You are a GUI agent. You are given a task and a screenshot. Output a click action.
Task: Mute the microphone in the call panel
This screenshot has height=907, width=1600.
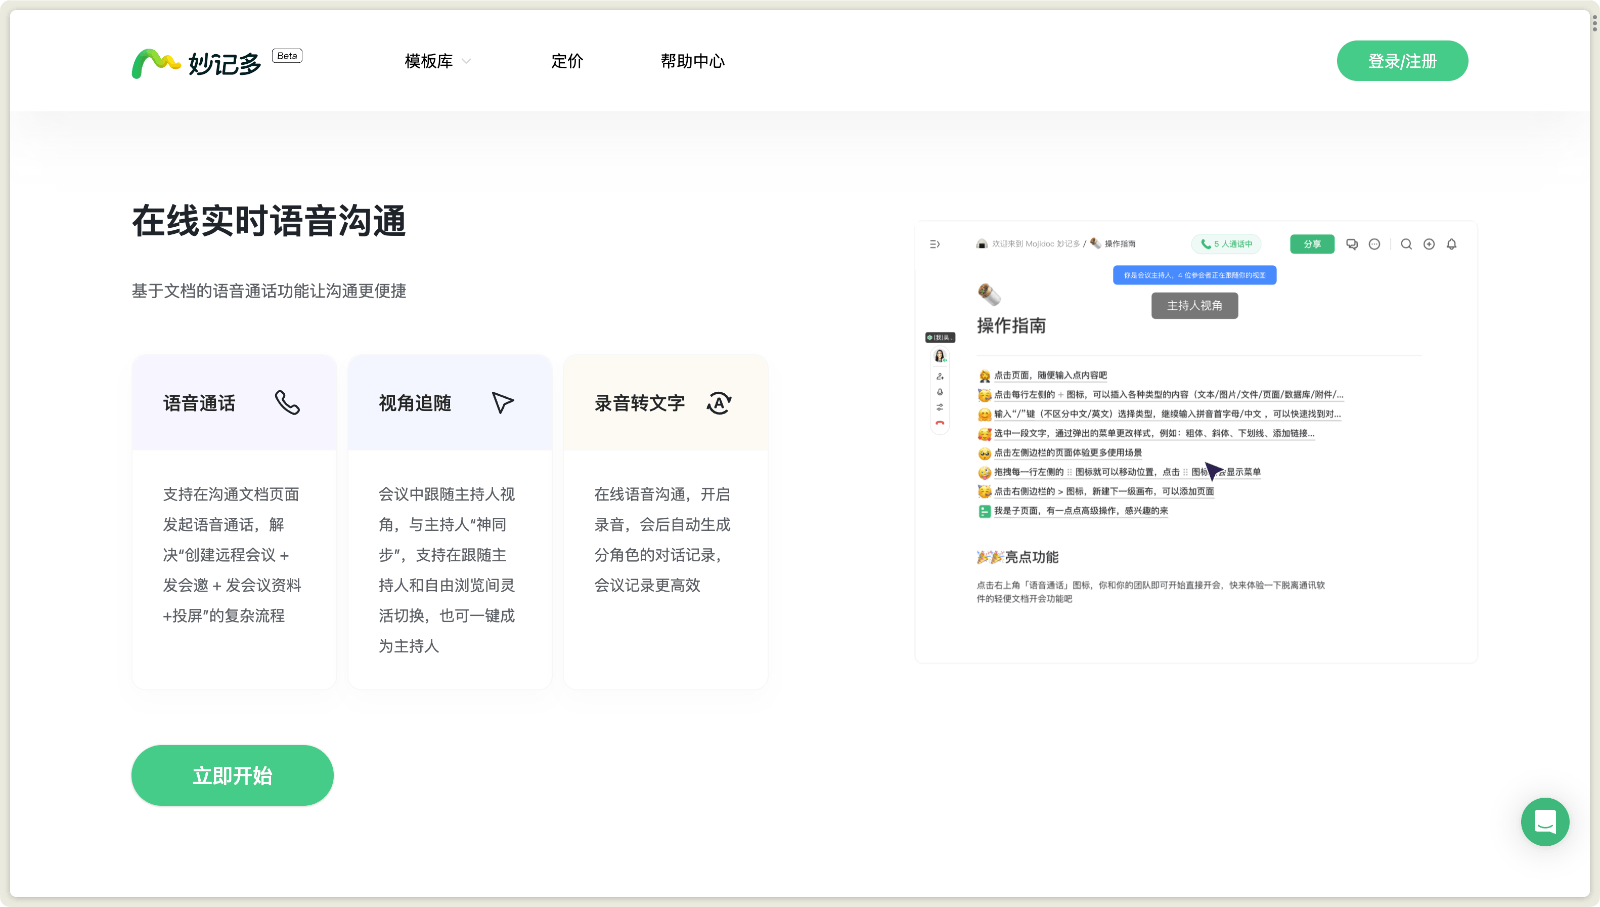[x=940, y=391]
